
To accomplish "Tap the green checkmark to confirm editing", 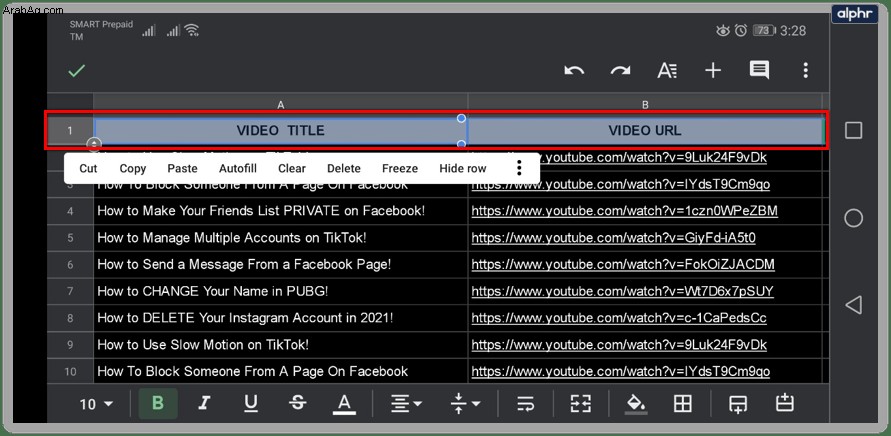I will click(x=77, y=71).
